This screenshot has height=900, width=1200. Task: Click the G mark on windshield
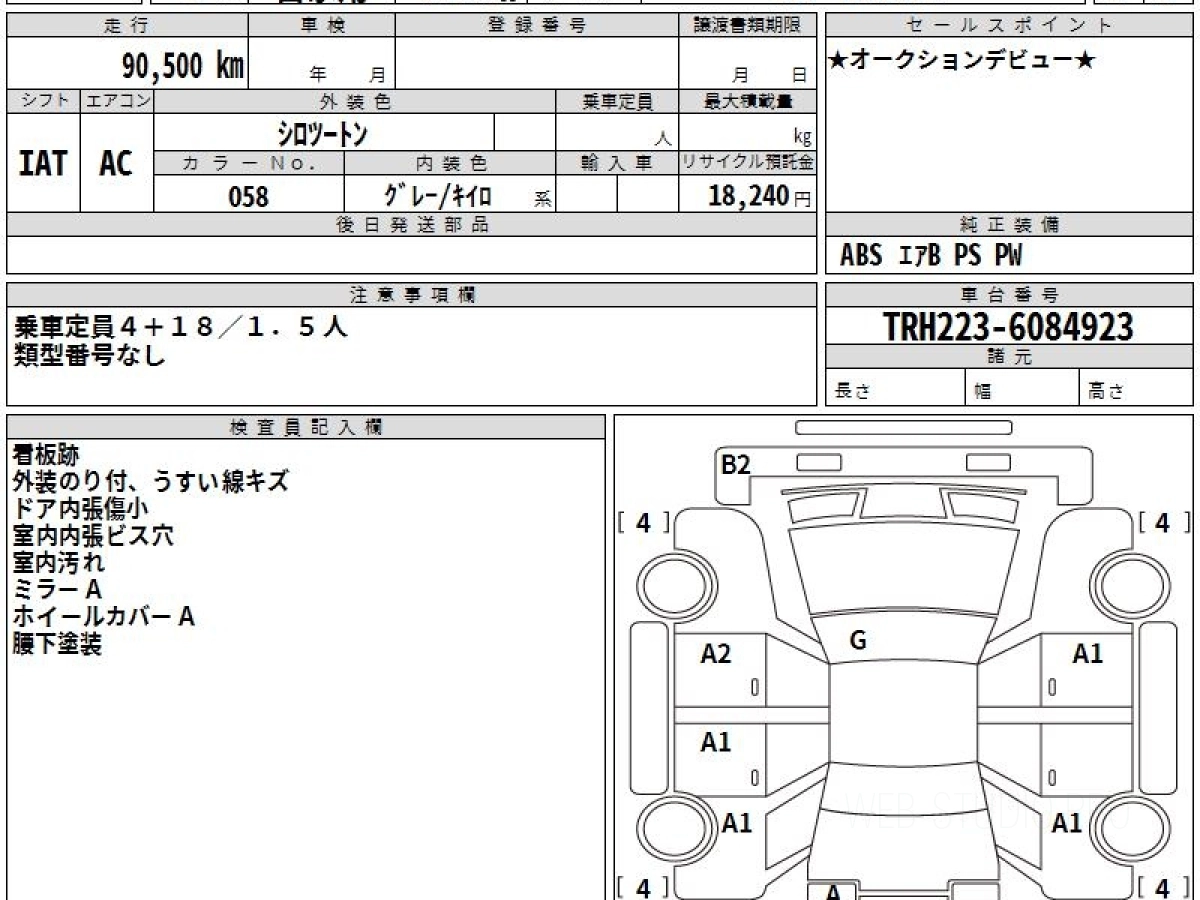pyautogui.click(x=857, y=641)
